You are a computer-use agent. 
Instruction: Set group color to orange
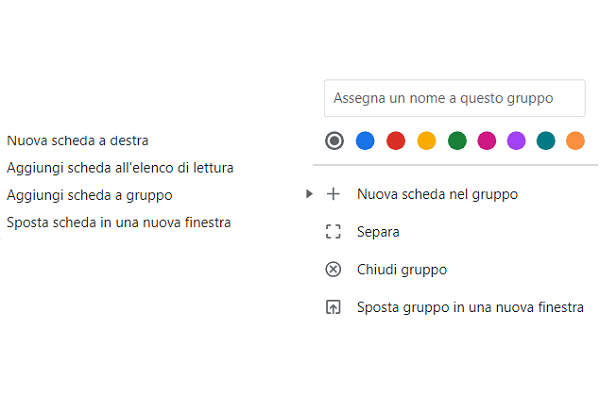[x=575, y=141]
